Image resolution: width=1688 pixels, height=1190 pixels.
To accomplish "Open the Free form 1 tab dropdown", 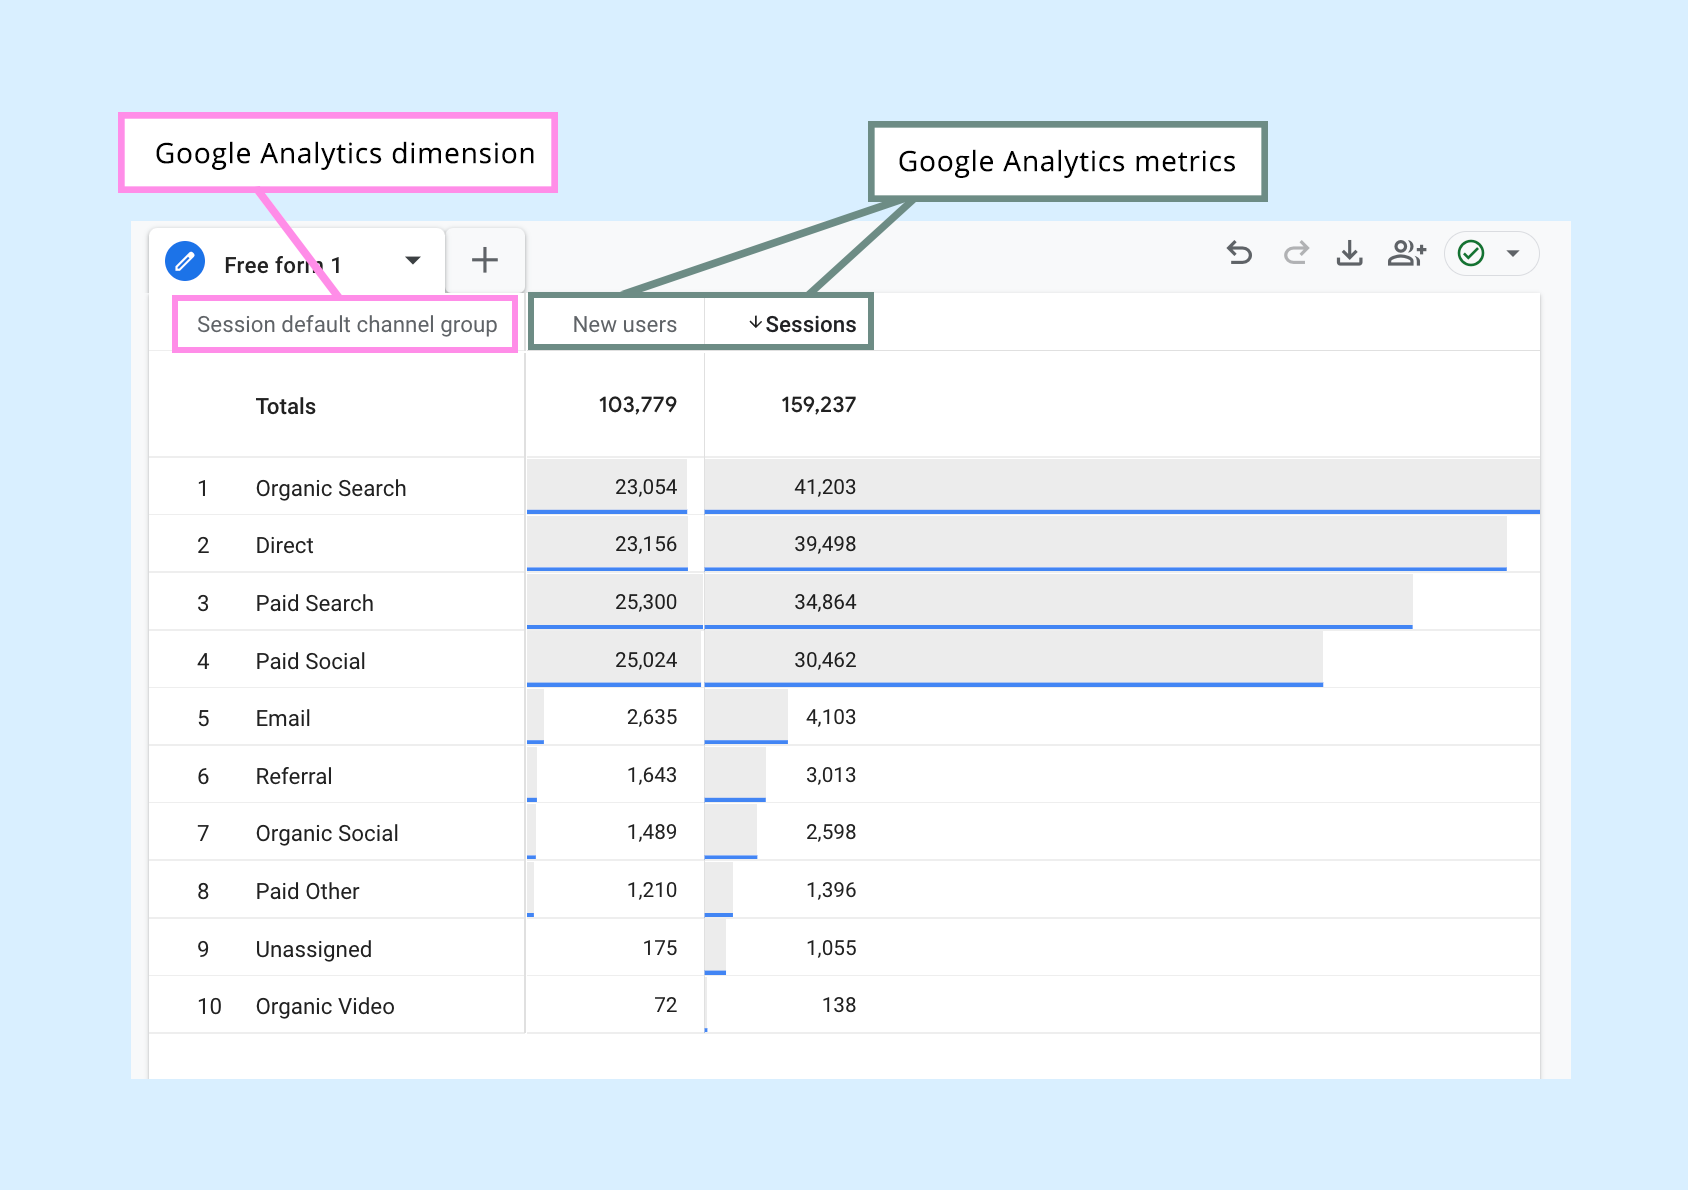I will point(412,261).
